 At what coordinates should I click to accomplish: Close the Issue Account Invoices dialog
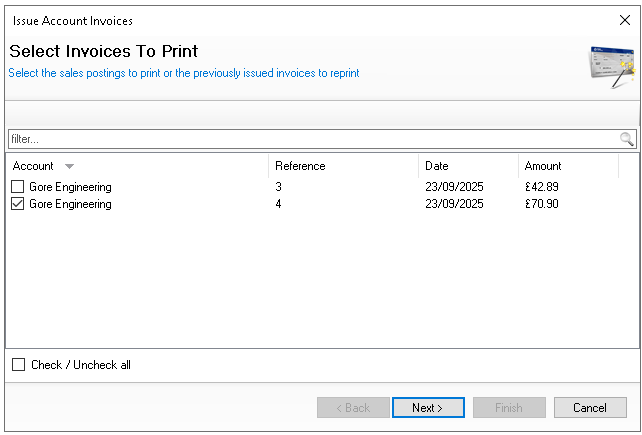tap(625, 20)
